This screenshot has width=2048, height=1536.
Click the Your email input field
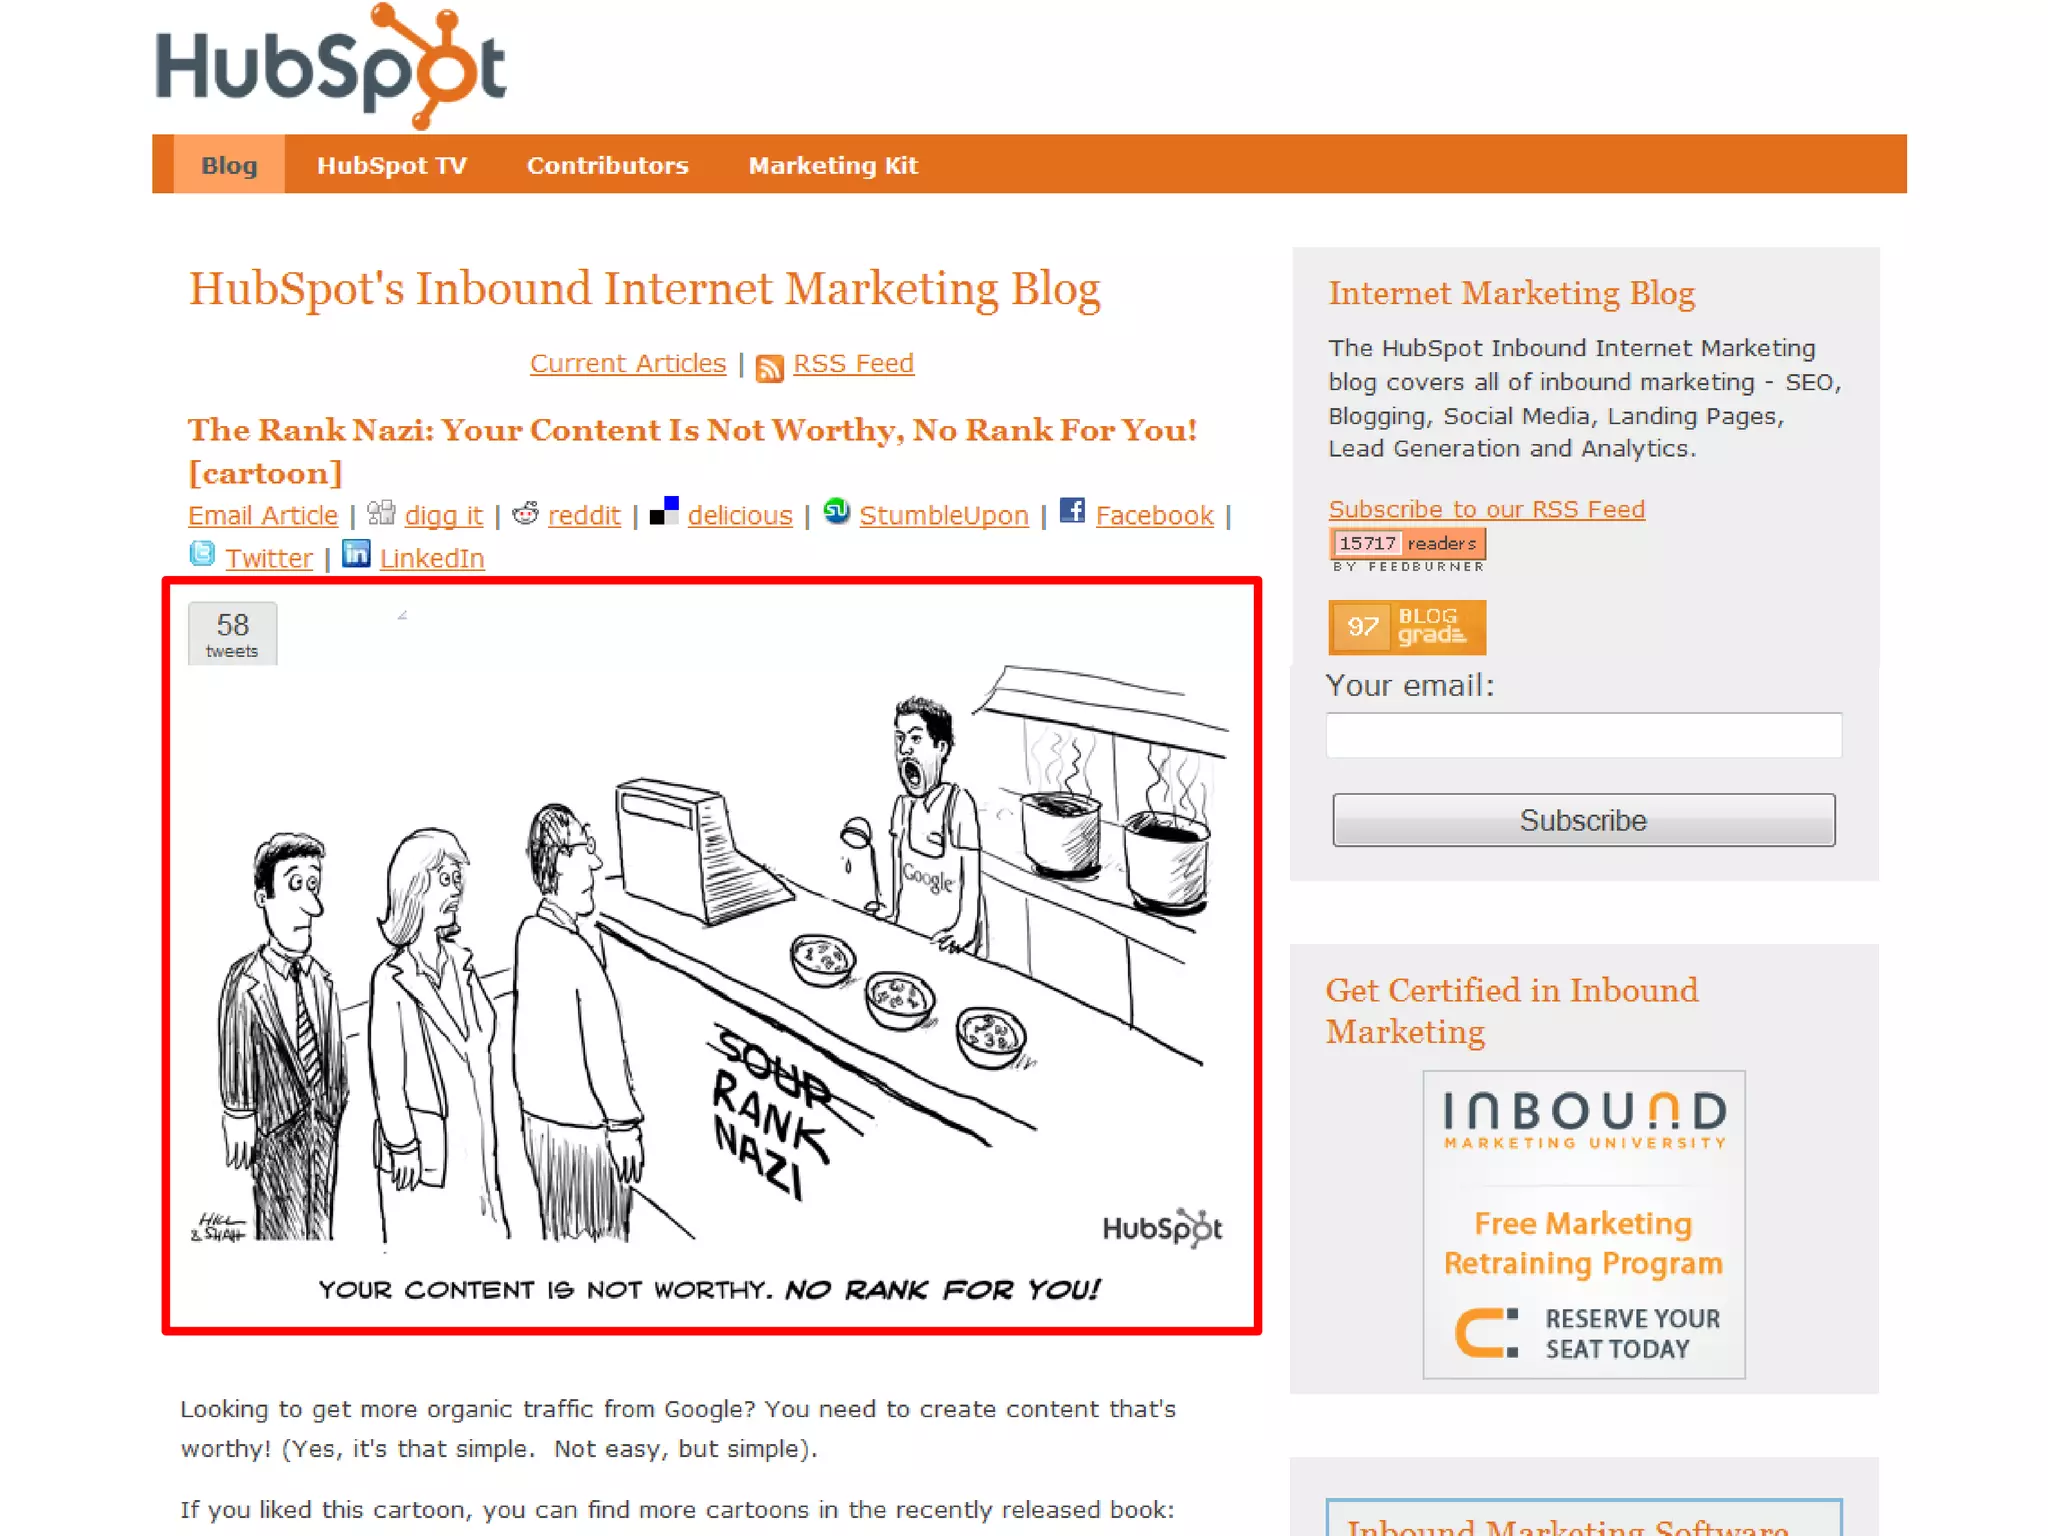point(1583,735)
